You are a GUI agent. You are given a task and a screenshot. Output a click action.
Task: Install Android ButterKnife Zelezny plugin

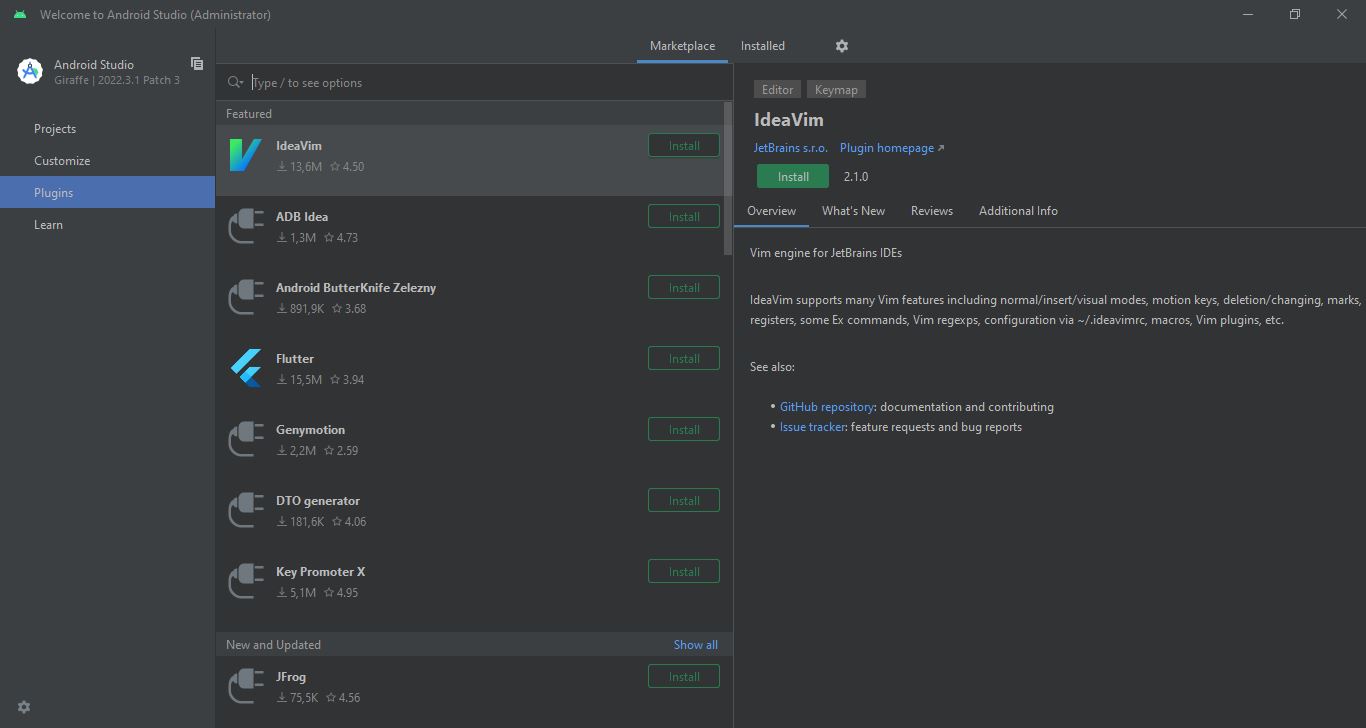pos(684,288)
